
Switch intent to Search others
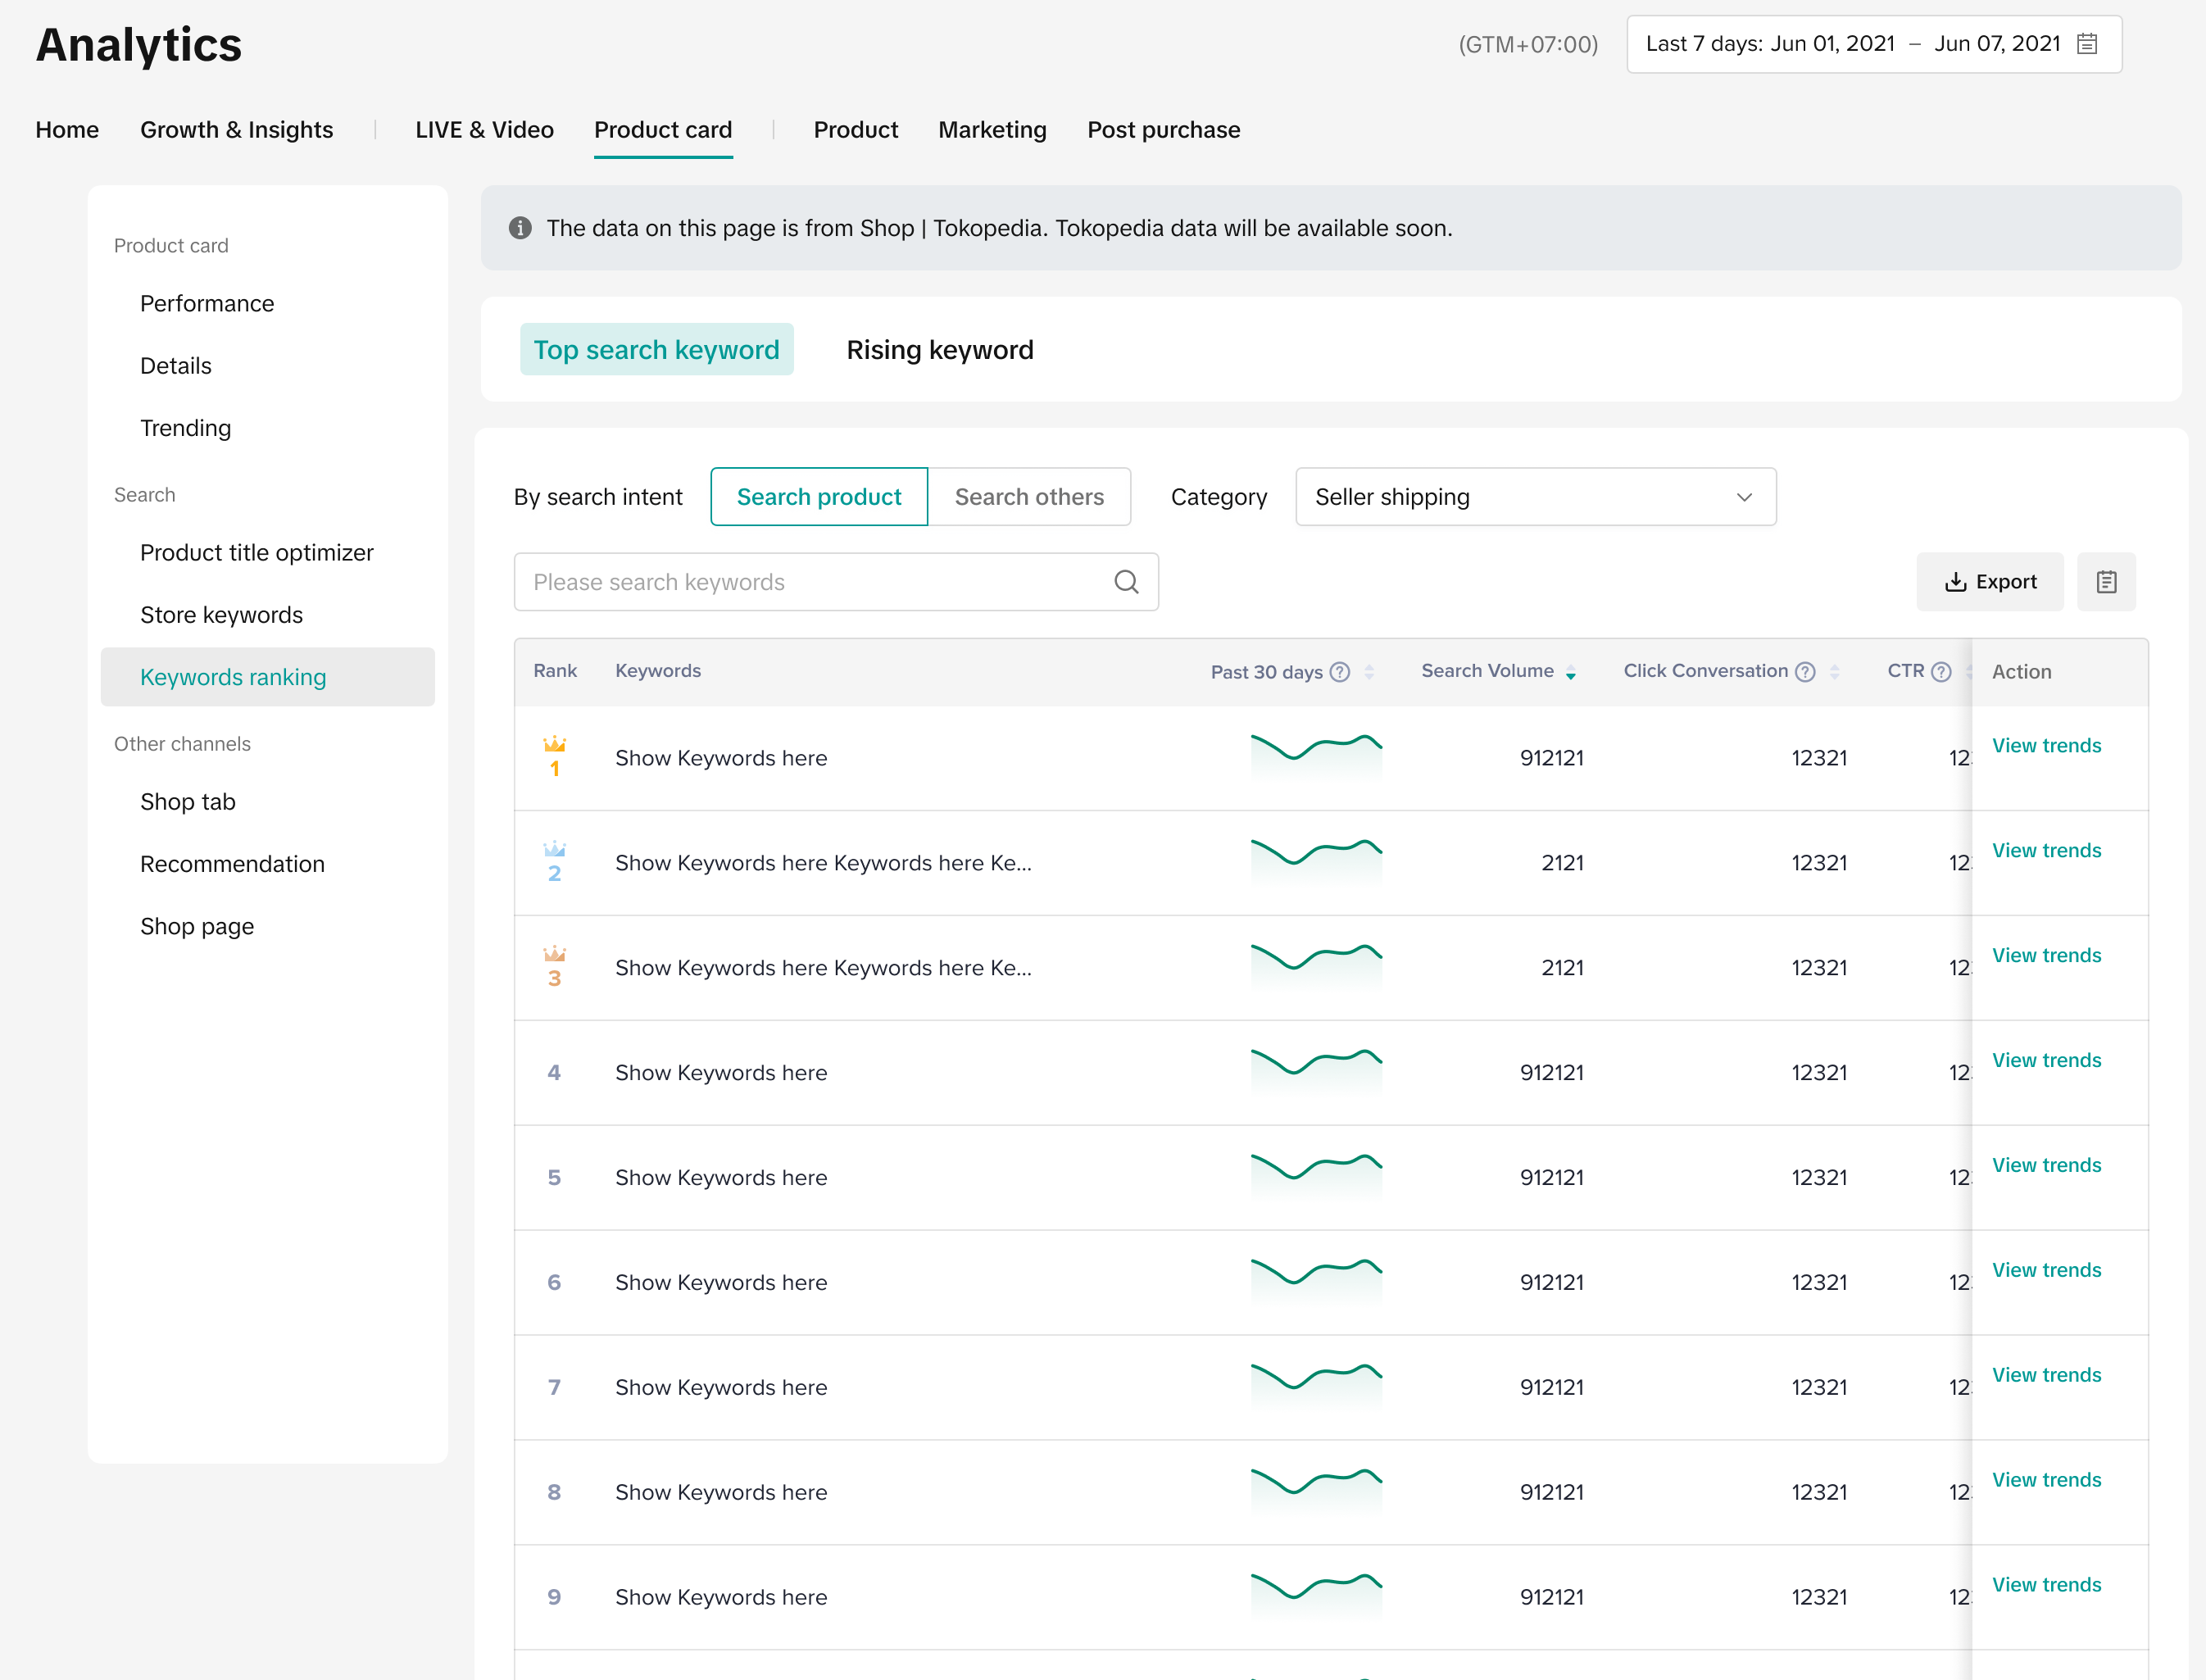click(1029, 497)
